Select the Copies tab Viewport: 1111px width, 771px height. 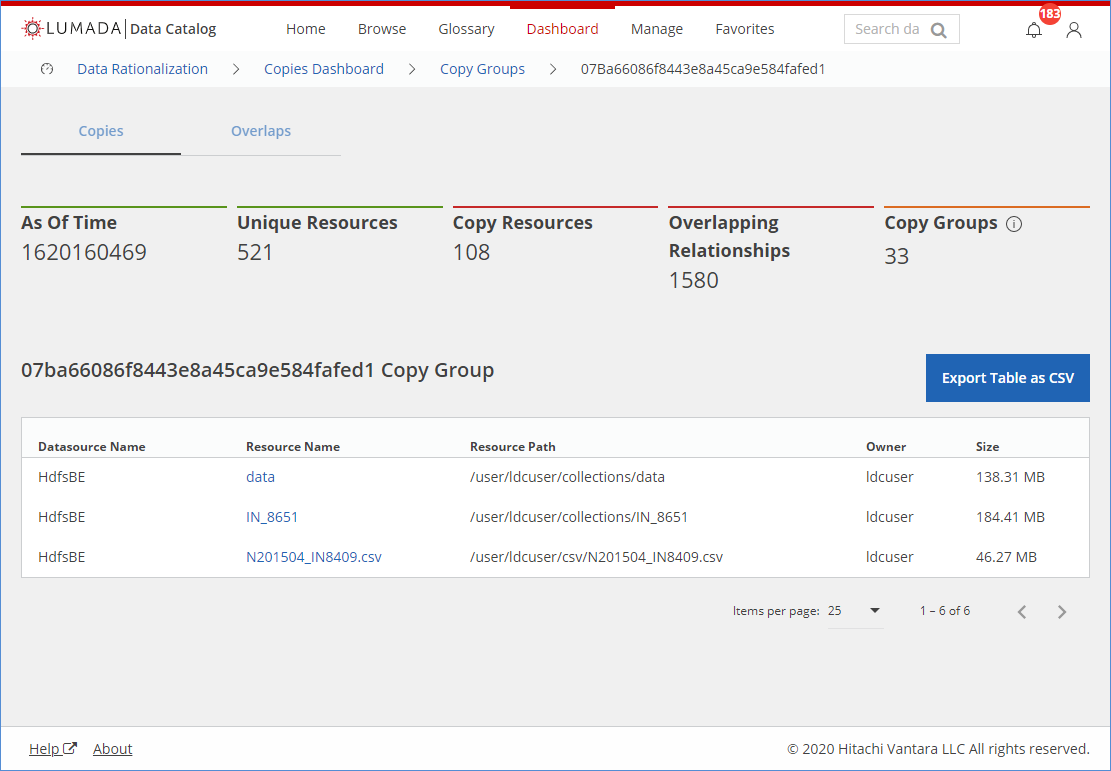pyautogui.click(x=100, y=131)
